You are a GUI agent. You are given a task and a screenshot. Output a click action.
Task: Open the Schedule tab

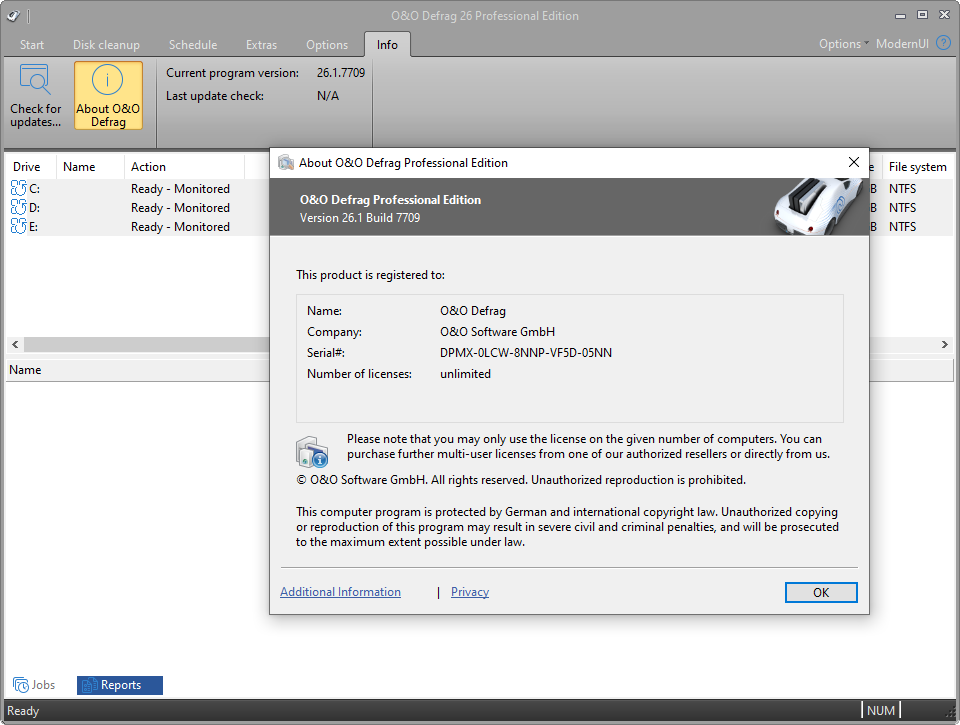(193, 45)
